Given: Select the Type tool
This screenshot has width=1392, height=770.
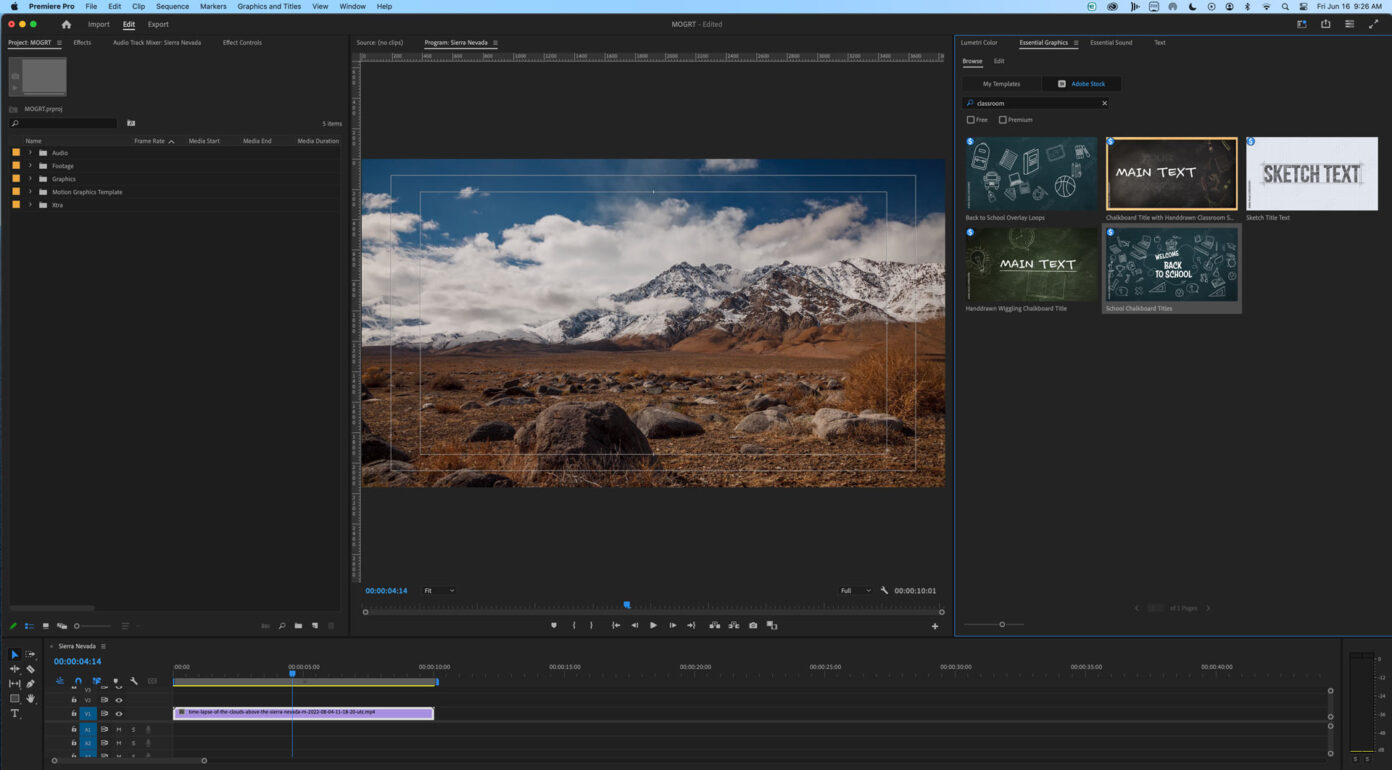Looking at the screenshot, I should [x=14, y=713].
